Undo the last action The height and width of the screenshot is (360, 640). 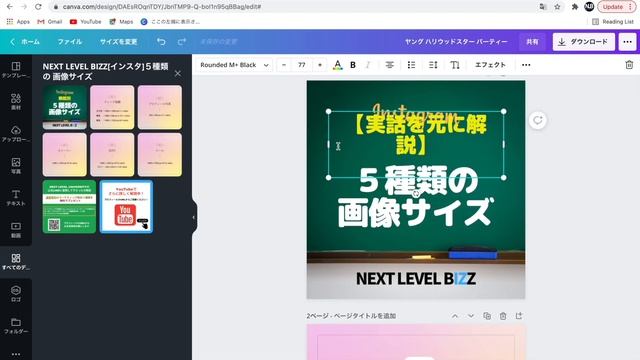tap(161, 42)
